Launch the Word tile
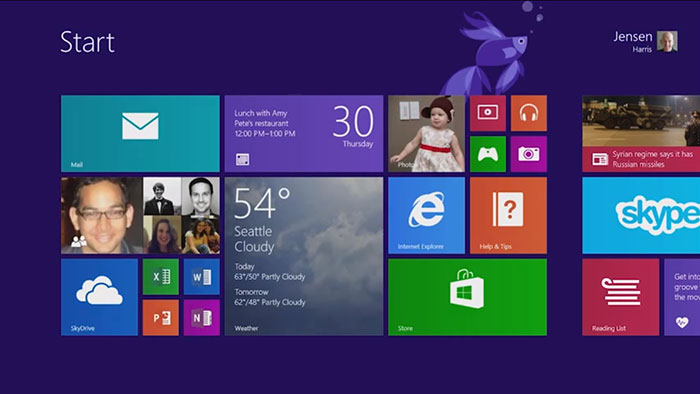The image size is (700, 394). pyautogui.click(x=202, y=277)
